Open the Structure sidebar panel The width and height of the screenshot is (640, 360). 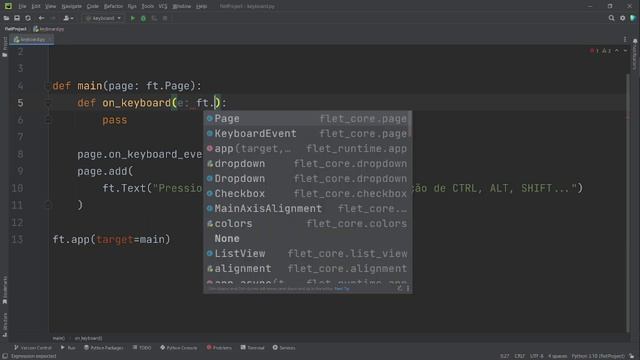tap(4, 324)
